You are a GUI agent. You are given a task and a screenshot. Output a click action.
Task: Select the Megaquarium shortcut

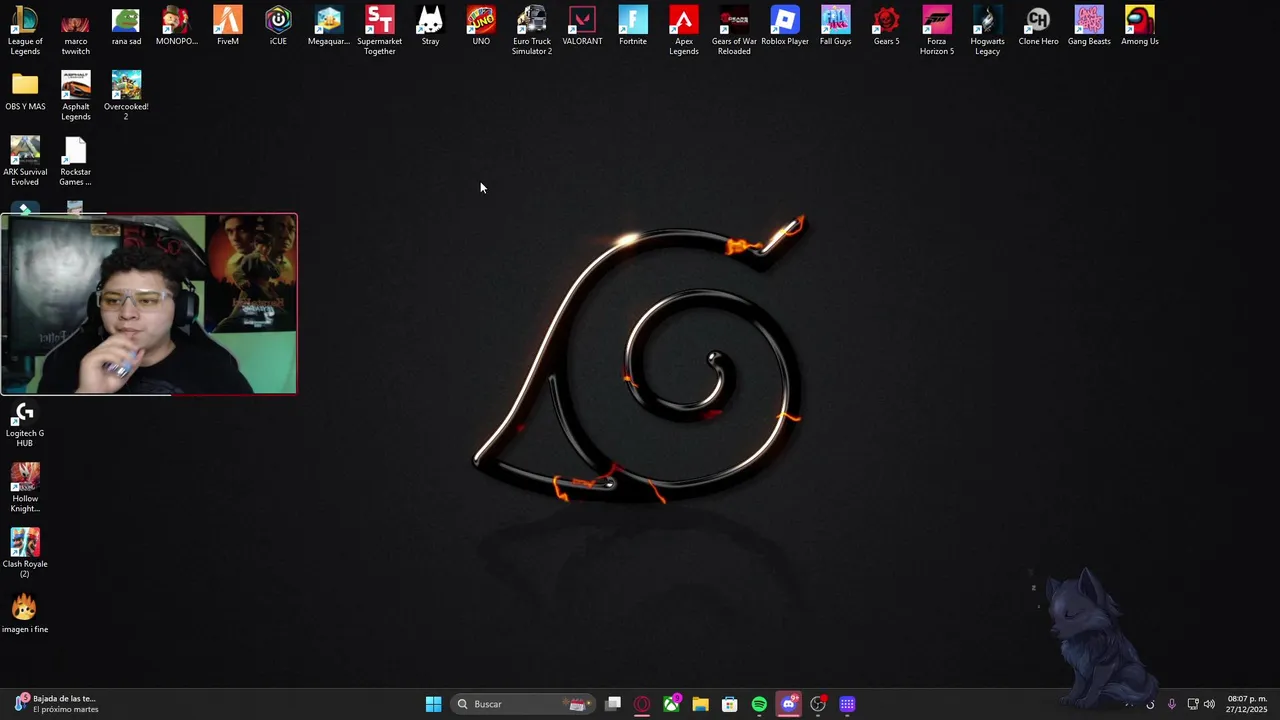pos(329,27)
